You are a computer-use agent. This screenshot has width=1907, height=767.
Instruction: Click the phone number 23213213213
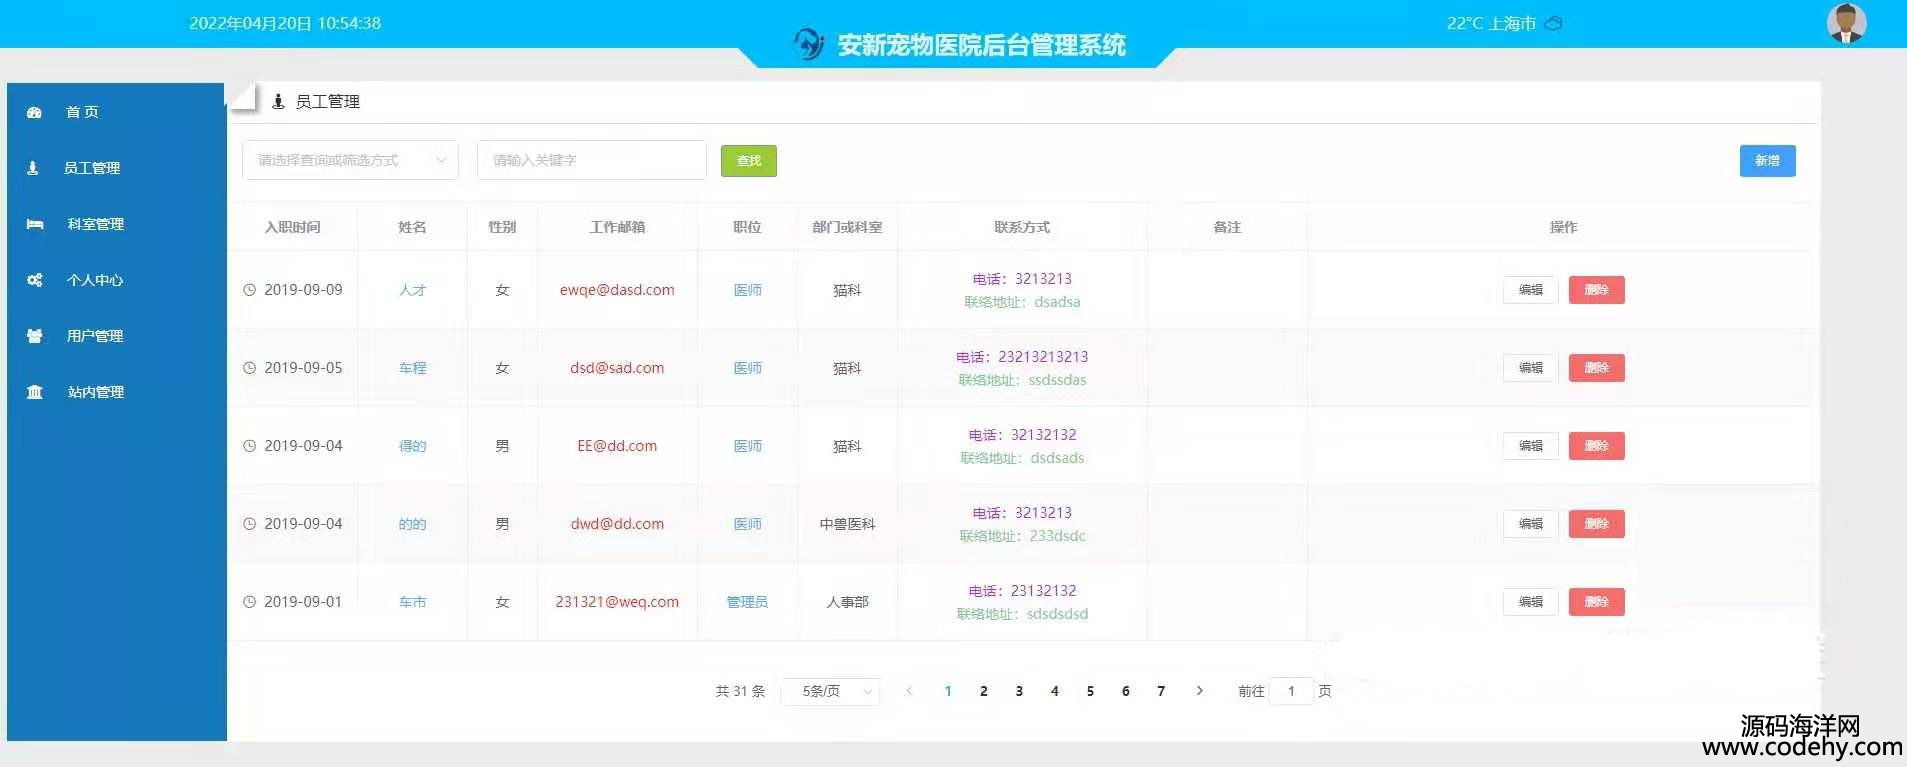click(1043, 357)
